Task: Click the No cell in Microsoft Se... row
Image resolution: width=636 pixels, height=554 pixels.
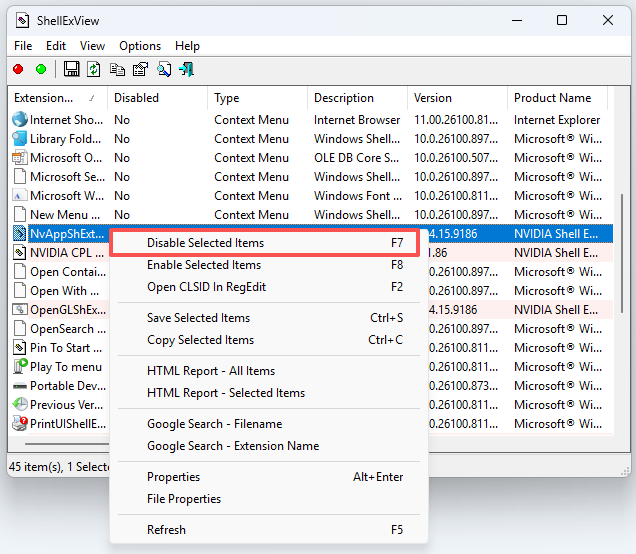Action: [x=122, y=177]
